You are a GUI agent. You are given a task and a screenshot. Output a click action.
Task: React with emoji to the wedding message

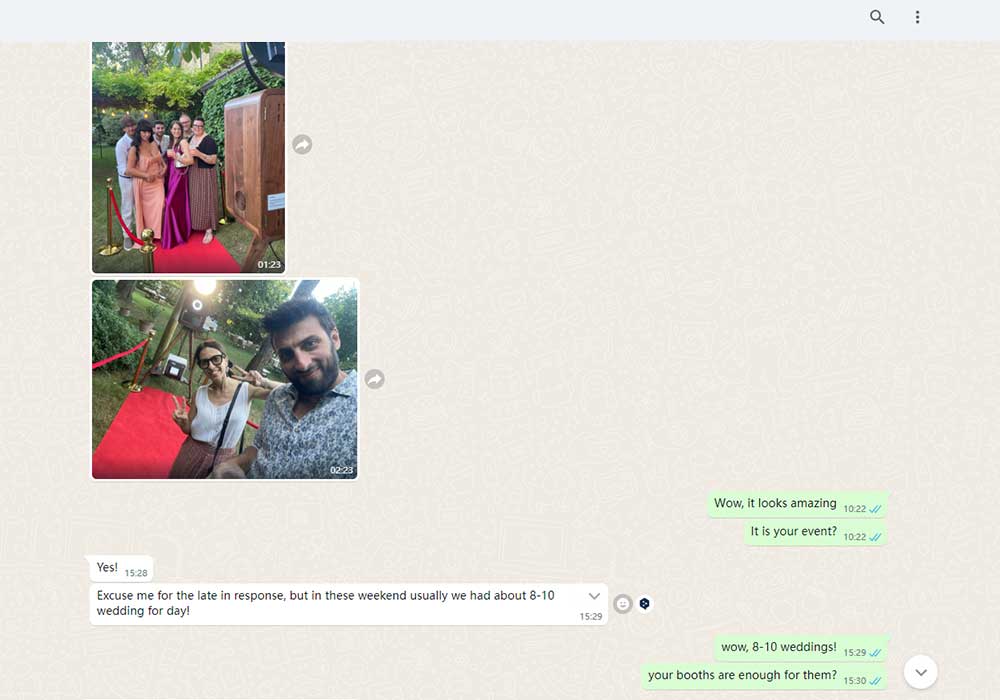(622, 604)
